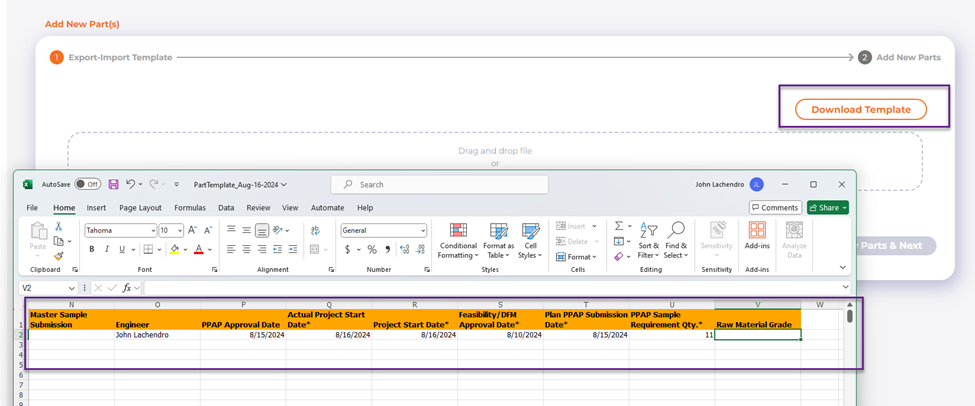Click the Add-ins icon in the ribbon
This screenshot has width=975, height=406.
(x=757, y=238)
